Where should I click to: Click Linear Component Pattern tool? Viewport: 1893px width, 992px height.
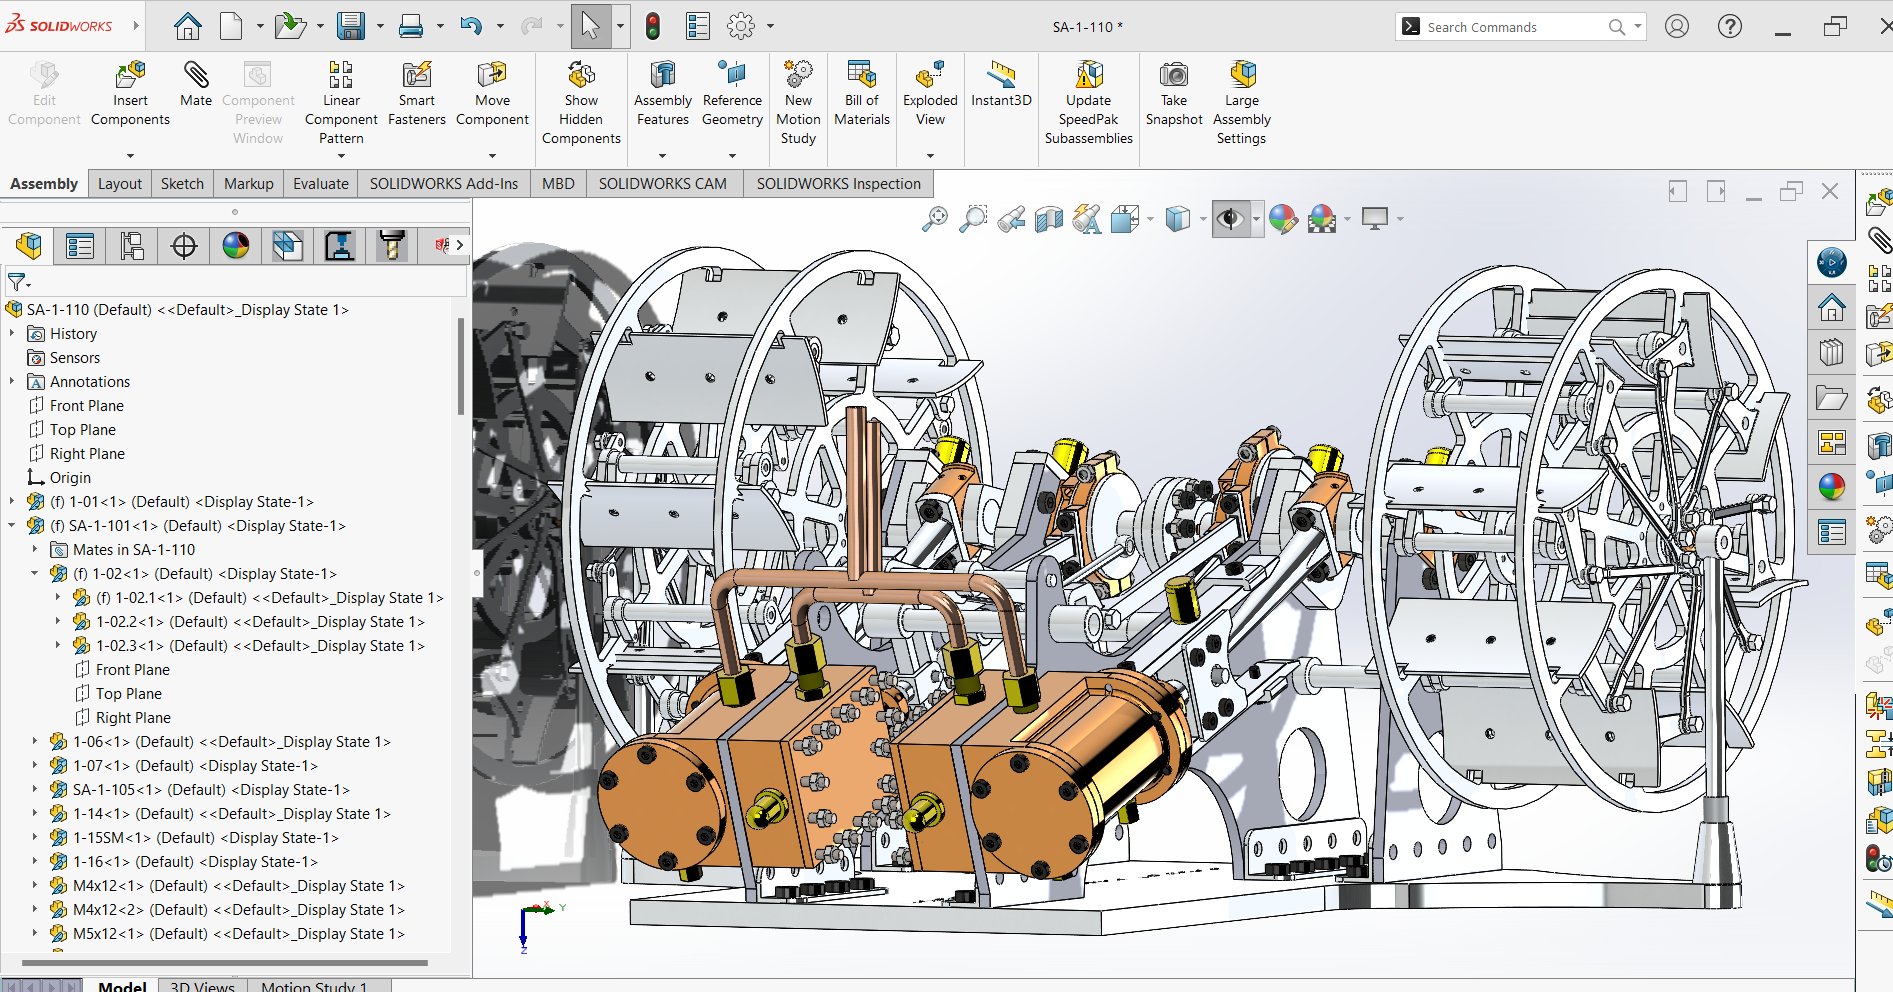pos(341,103)
